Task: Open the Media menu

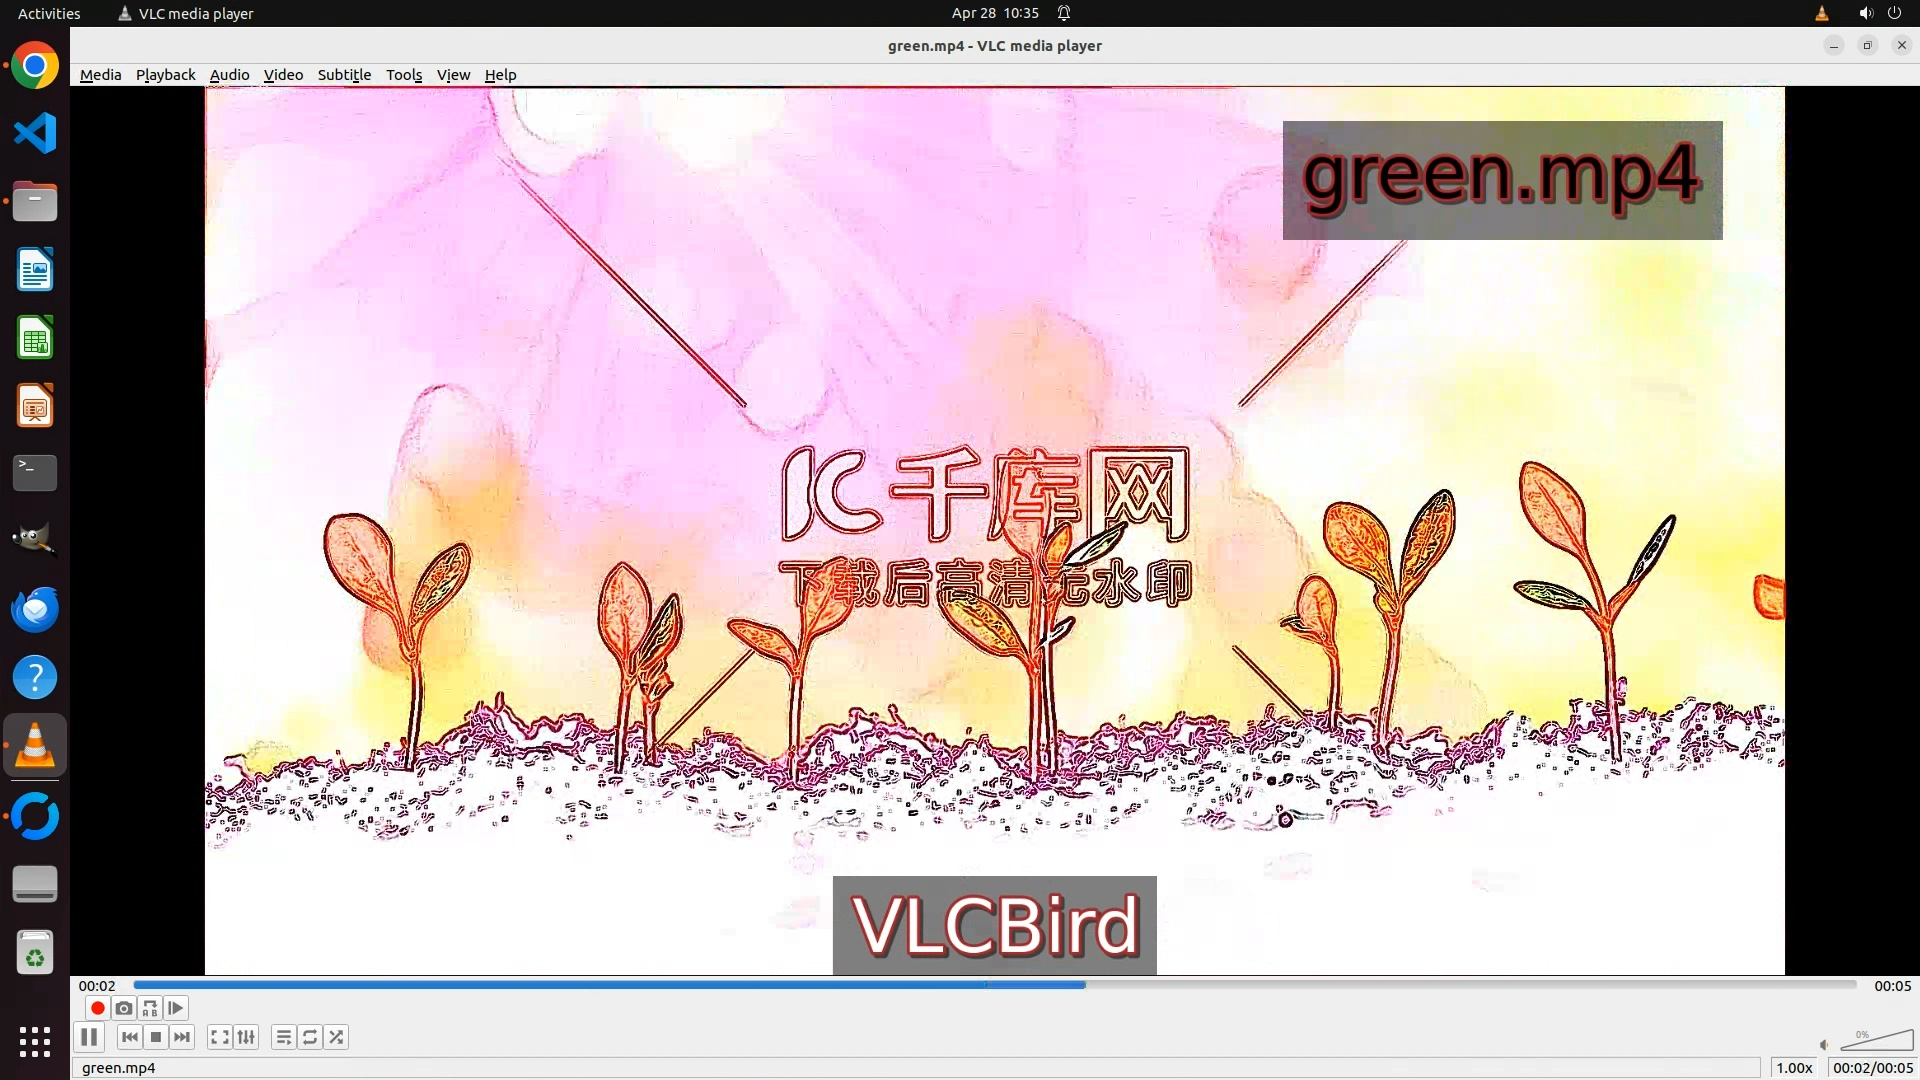Action: [100, 75]
